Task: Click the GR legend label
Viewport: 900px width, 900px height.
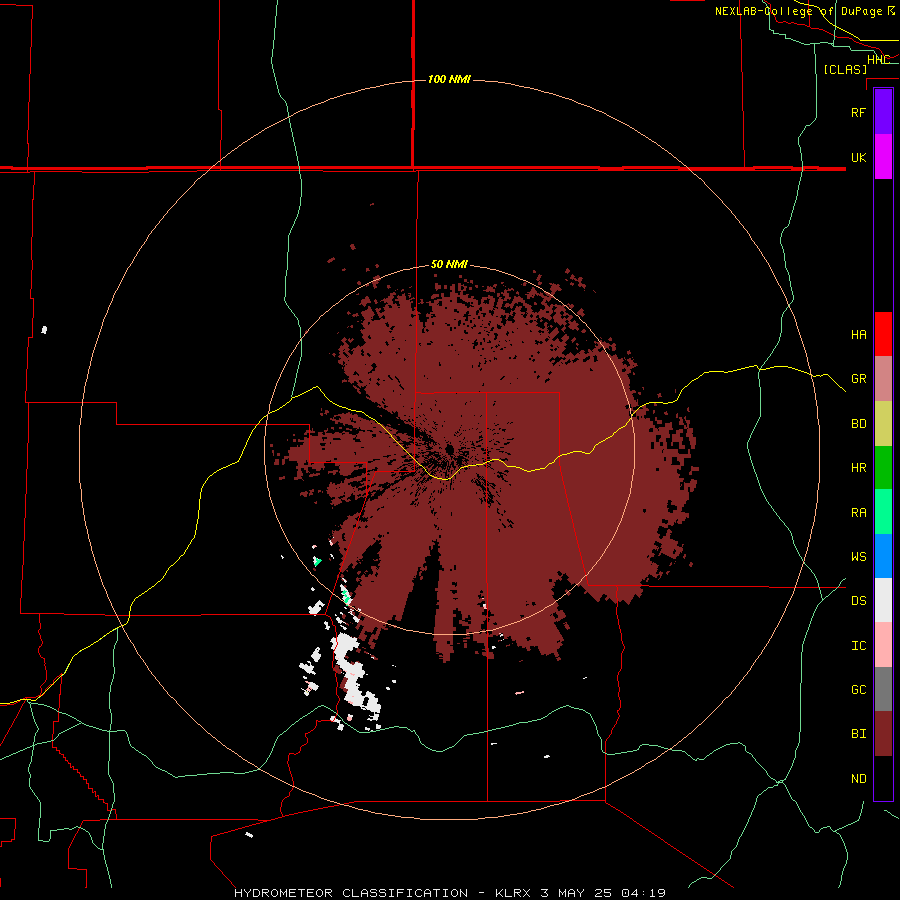Action: (x=858, y=379)
